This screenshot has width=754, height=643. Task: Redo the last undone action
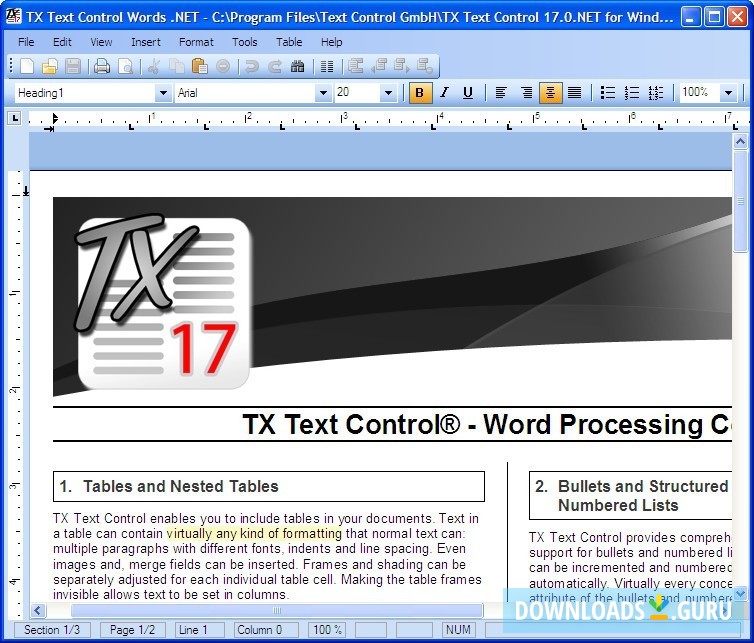click(275, 66)
